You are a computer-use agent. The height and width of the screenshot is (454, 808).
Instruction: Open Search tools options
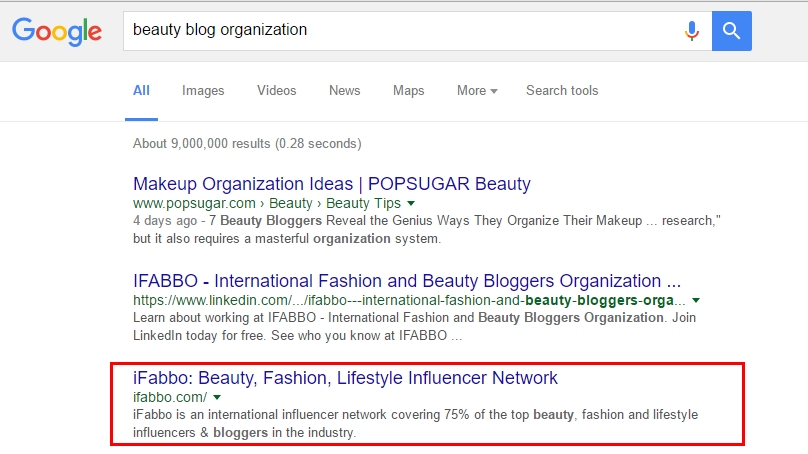562,91
